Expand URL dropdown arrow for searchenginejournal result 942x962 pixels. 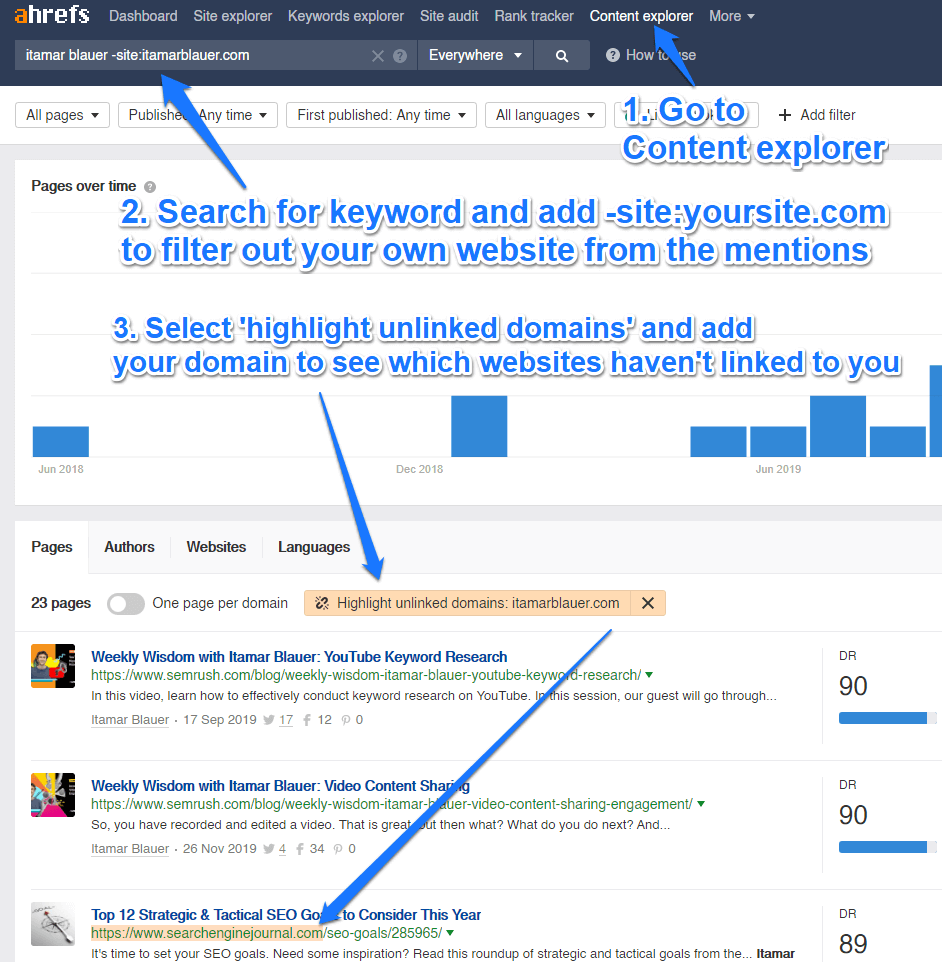coord(450,933)
